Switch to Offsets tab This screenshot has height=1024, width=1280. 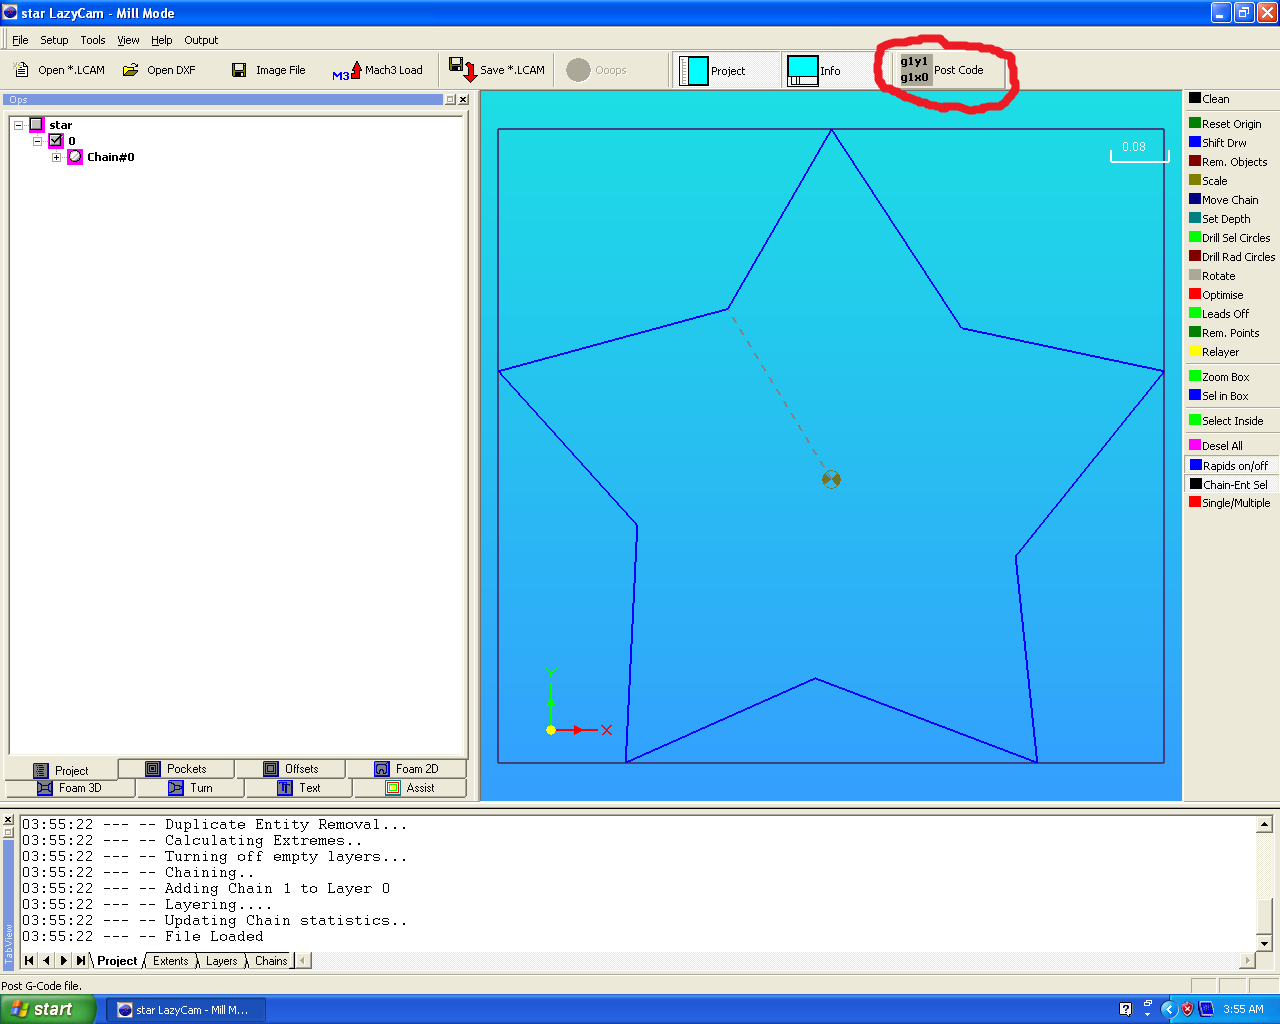(x=291, y=769)
